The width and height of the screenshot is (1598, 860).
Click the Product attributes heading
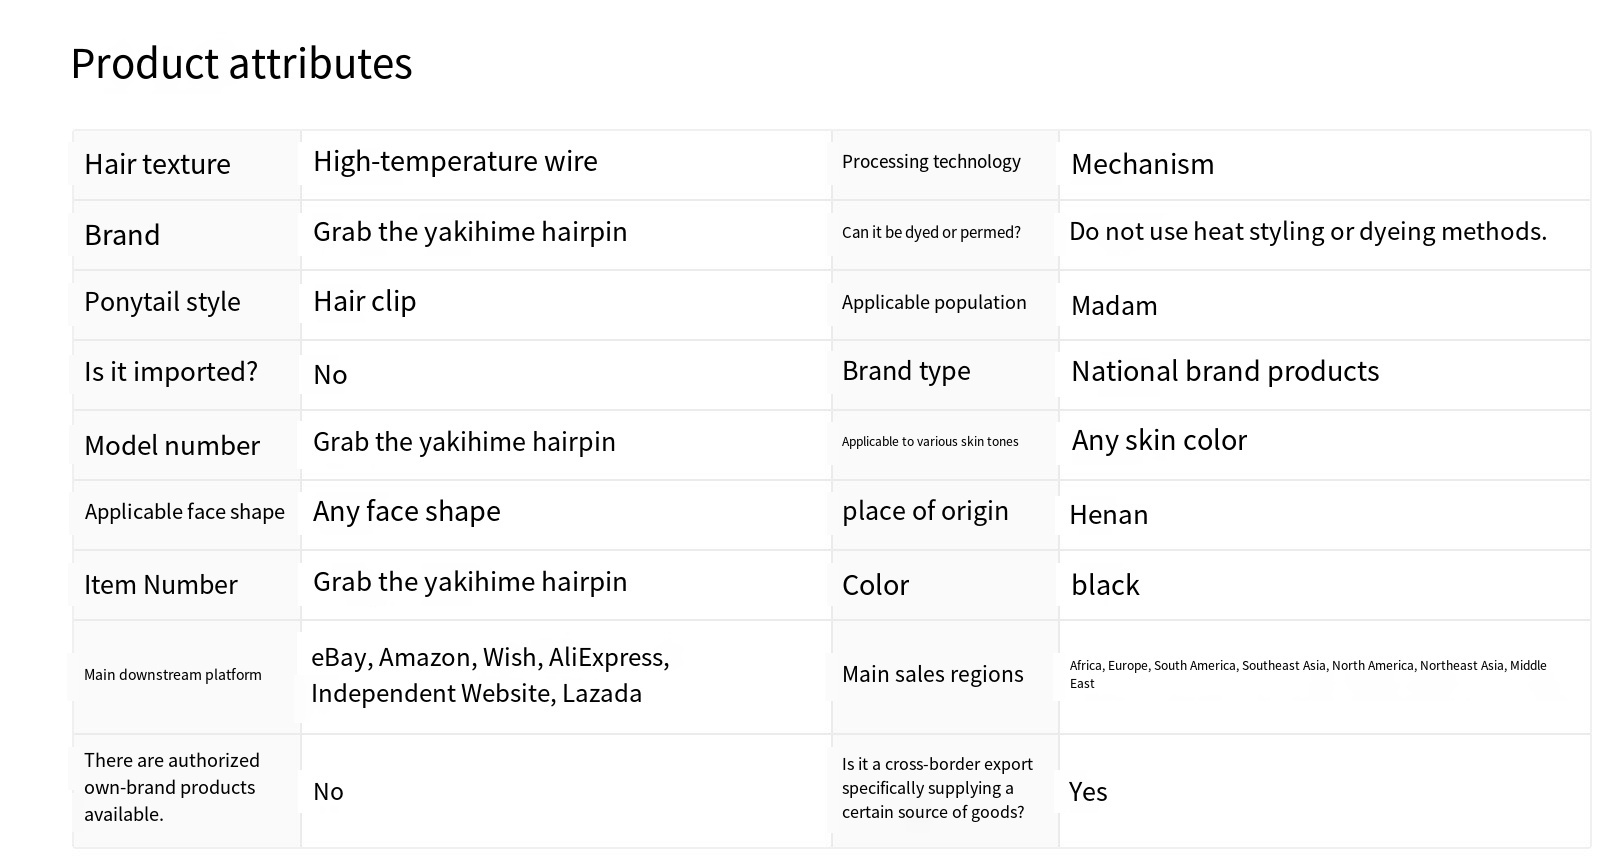241,64
